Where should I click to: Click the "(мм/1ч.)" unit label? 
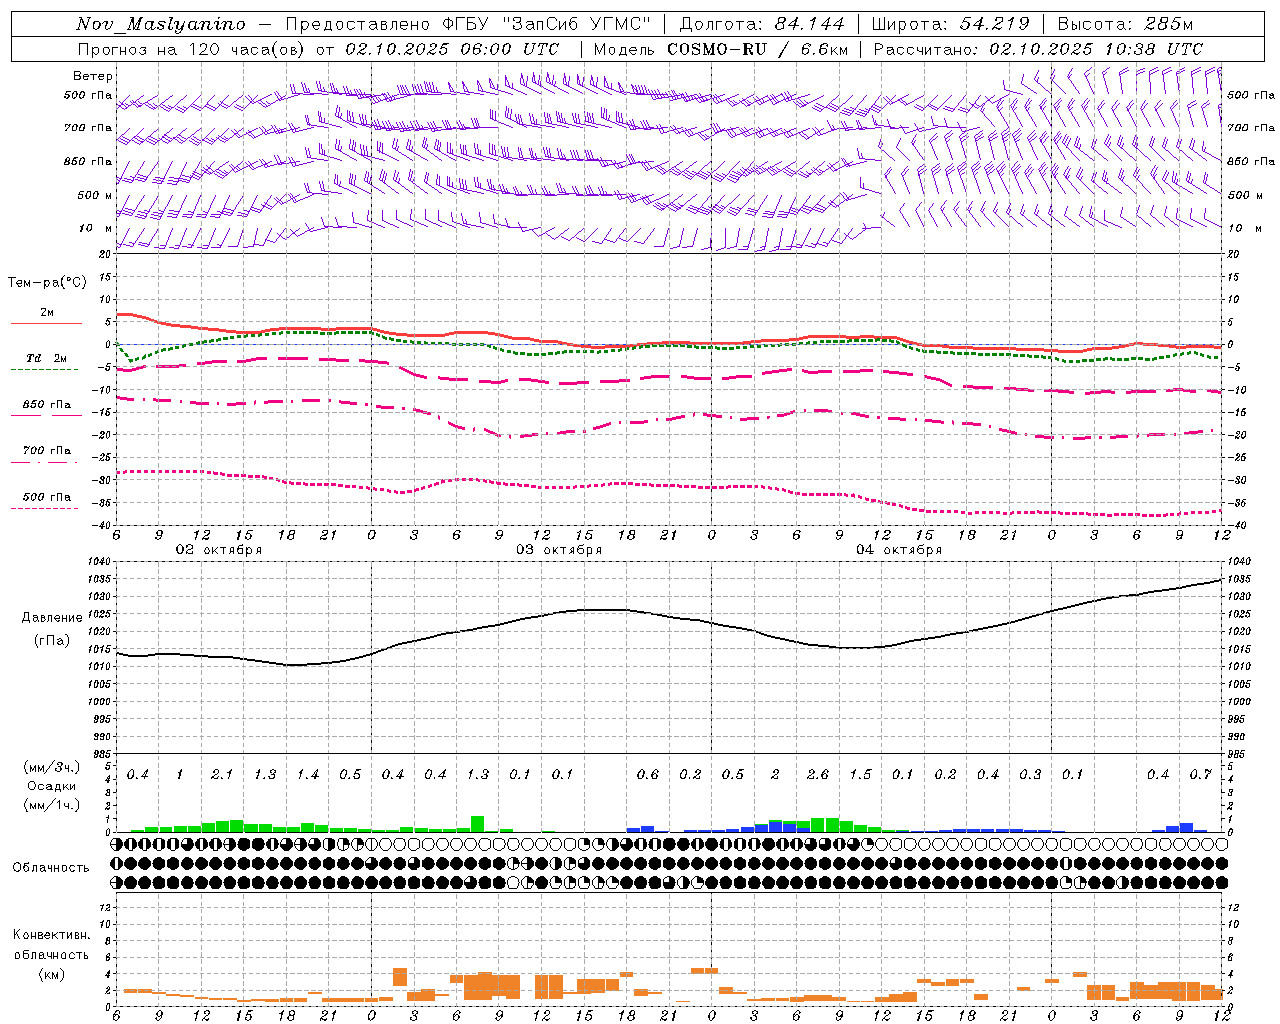52,805
